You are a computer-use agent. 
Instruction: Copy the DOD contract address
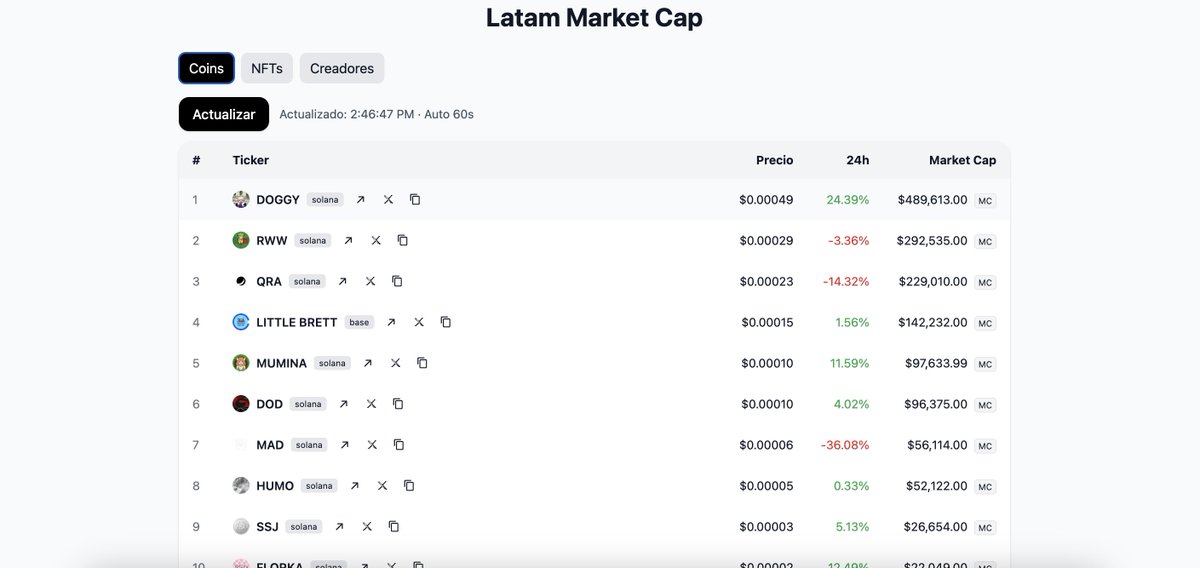point(398,404)
